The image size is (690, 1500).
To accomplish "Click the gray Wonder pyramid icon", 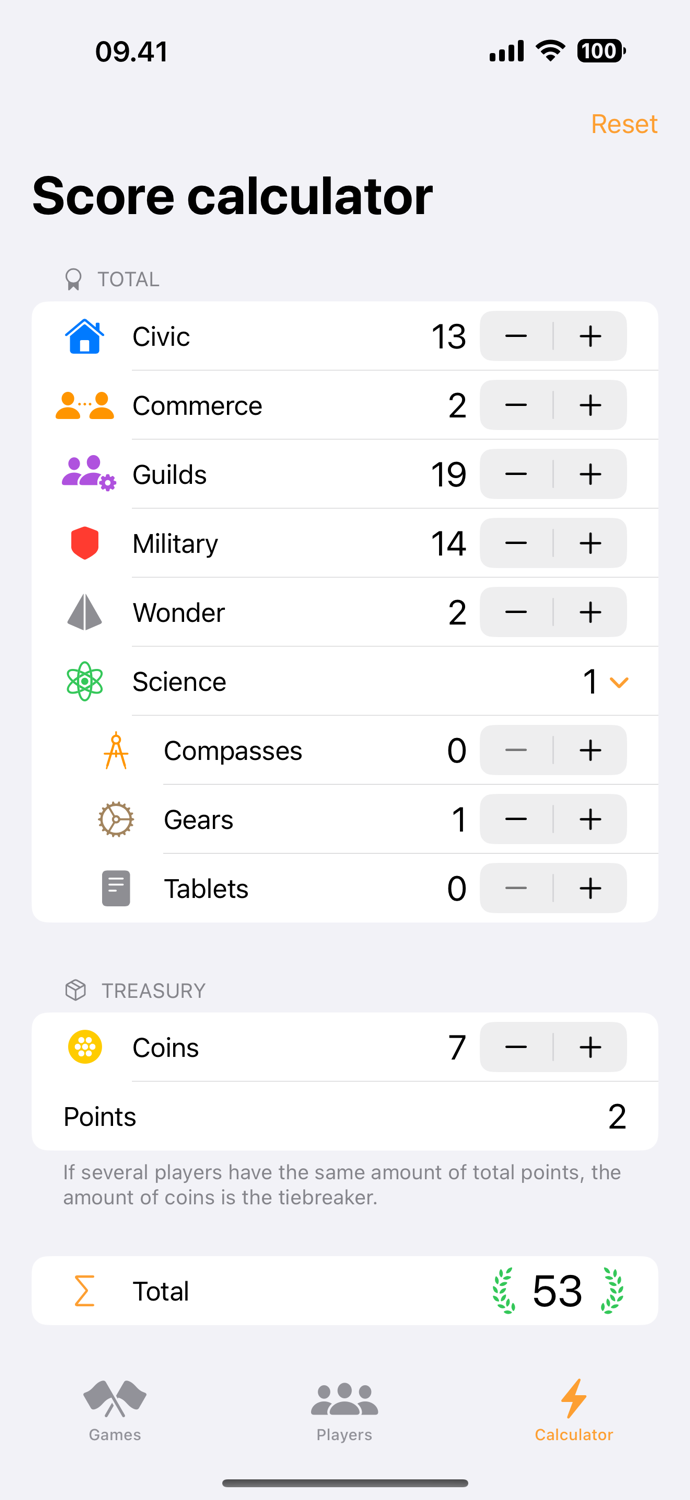I will point(84,612).
